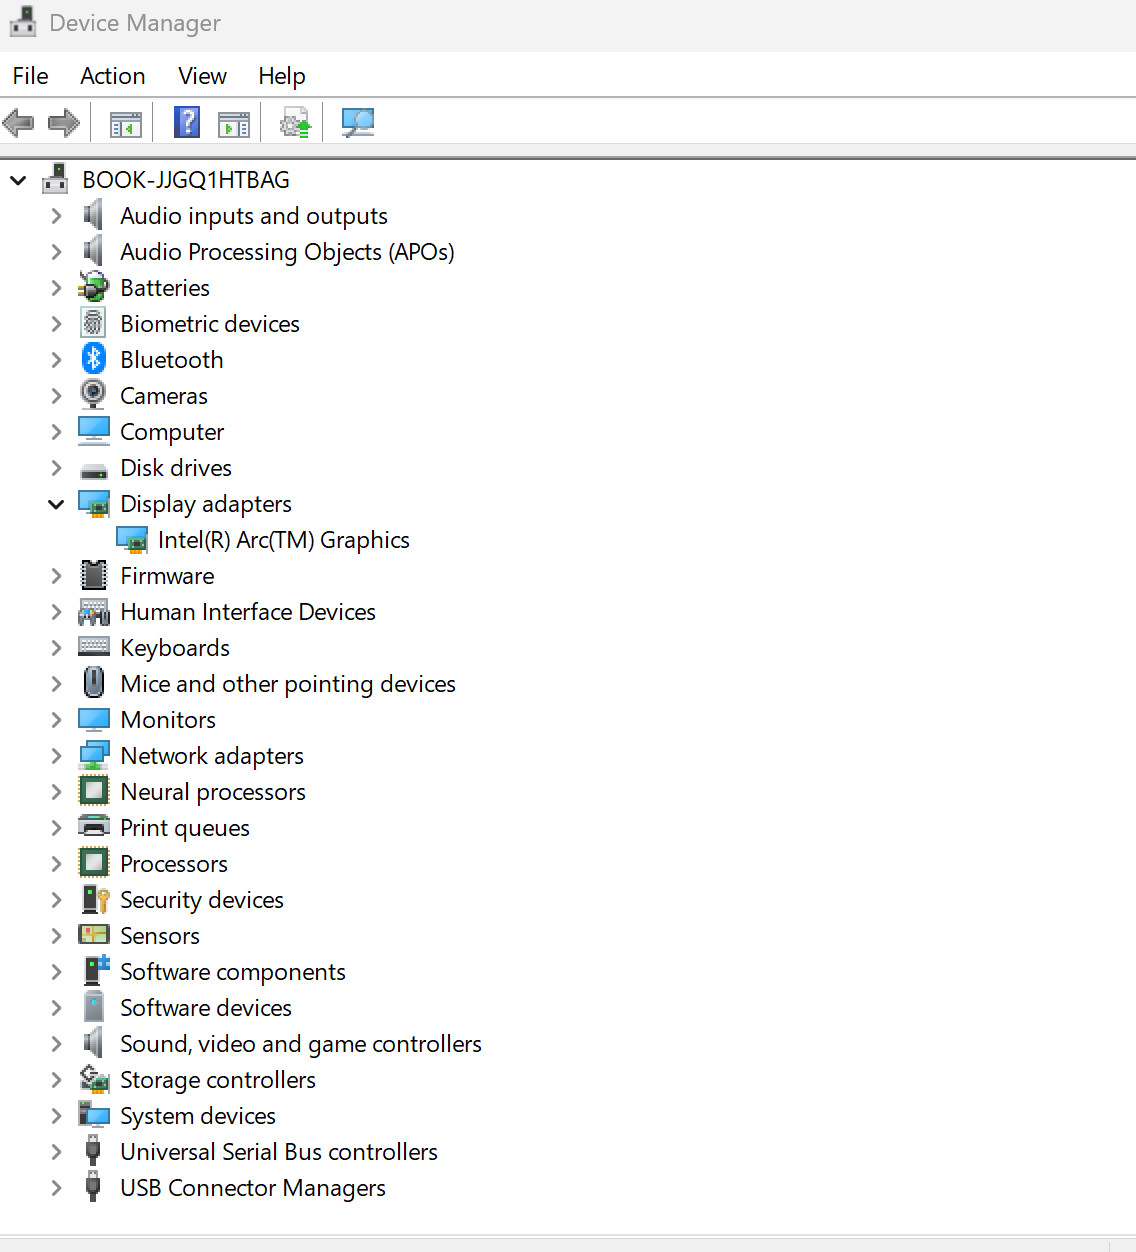This screenshot has width=1136, height=1252.
Task: Collapse the BOOK-JJGQ1HTBAG root node
Action: pyautogui.click(x=18, y=180)
